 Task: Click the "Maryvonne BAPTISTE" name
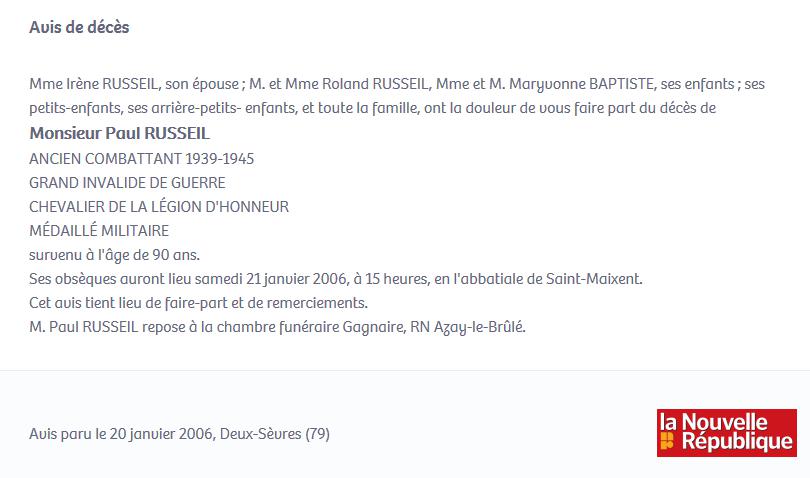583,84
